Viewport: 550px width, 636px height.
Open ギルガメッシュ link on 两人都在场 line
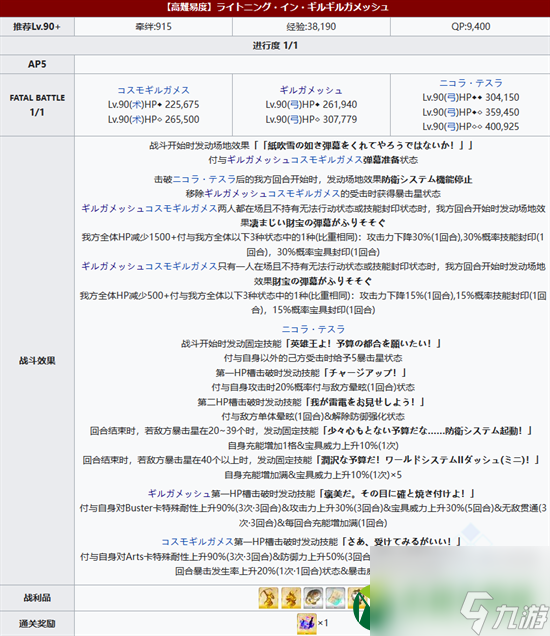113,208
